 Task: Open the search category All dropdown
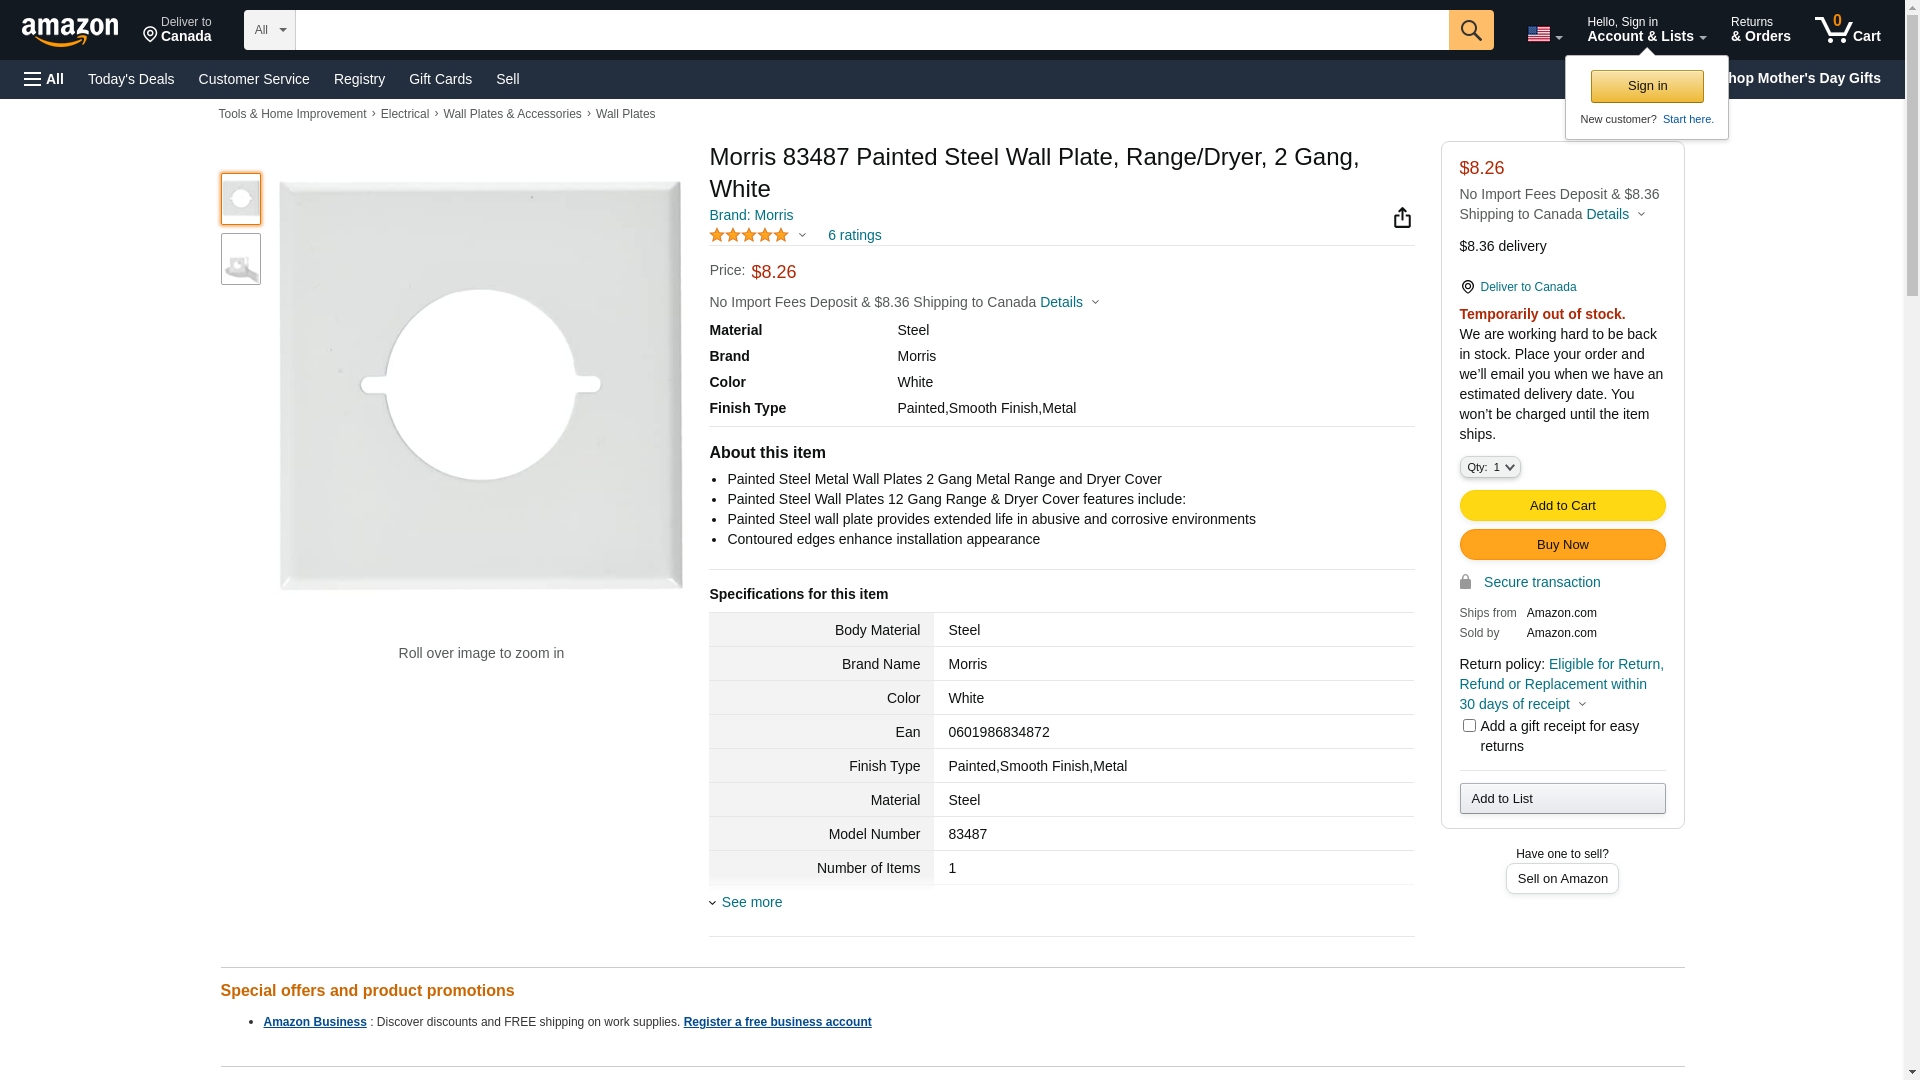click(x=269, y=30)
